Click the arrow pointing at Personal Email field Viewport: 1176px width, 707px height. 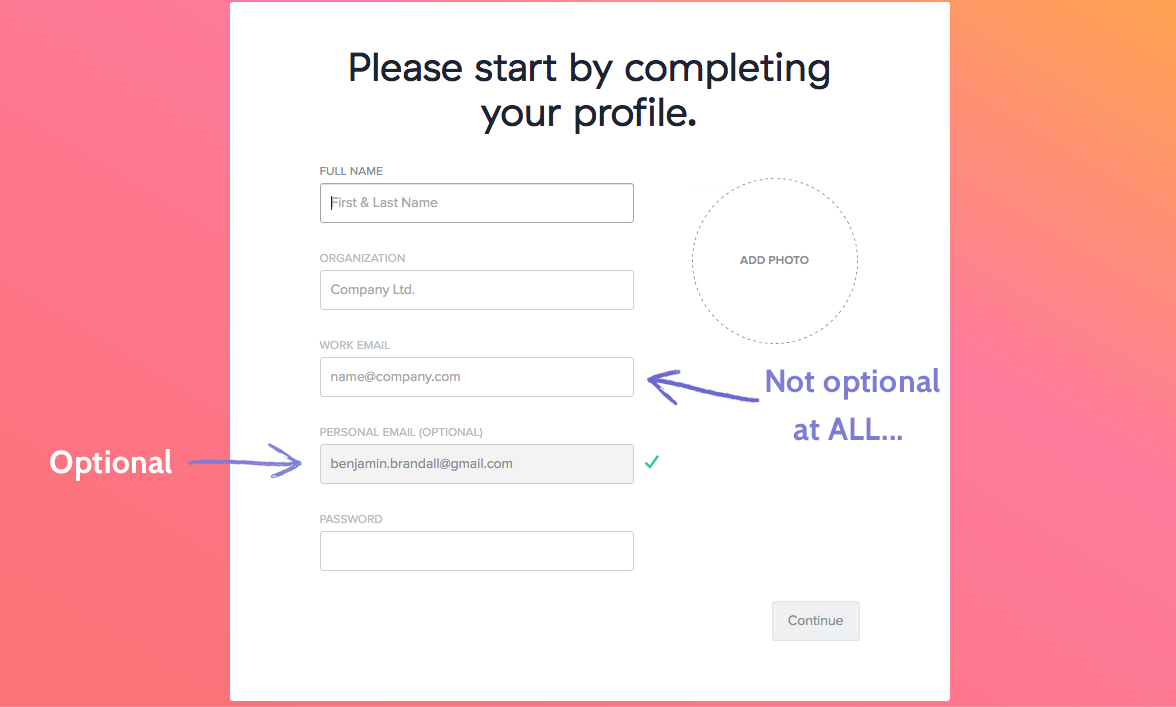pos(245,461)
